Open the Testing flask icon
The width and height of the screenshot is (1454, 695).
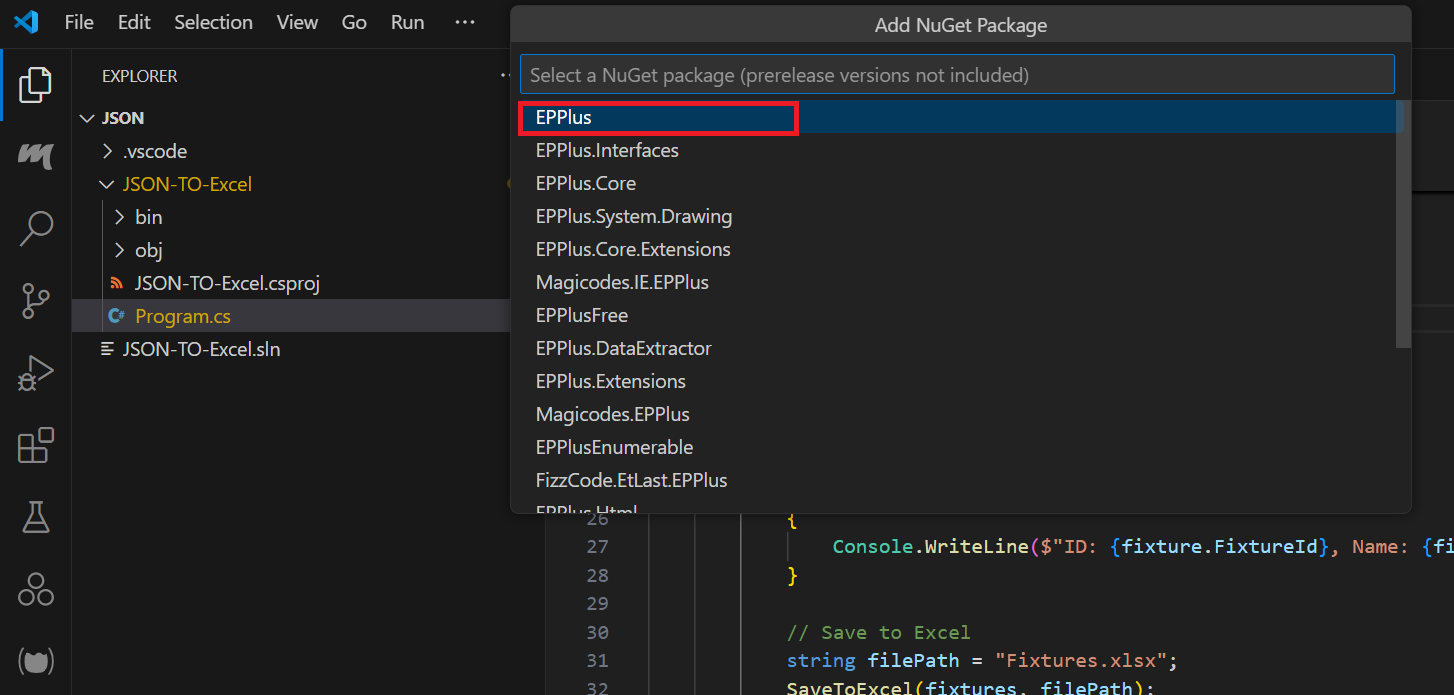point(36,517)
